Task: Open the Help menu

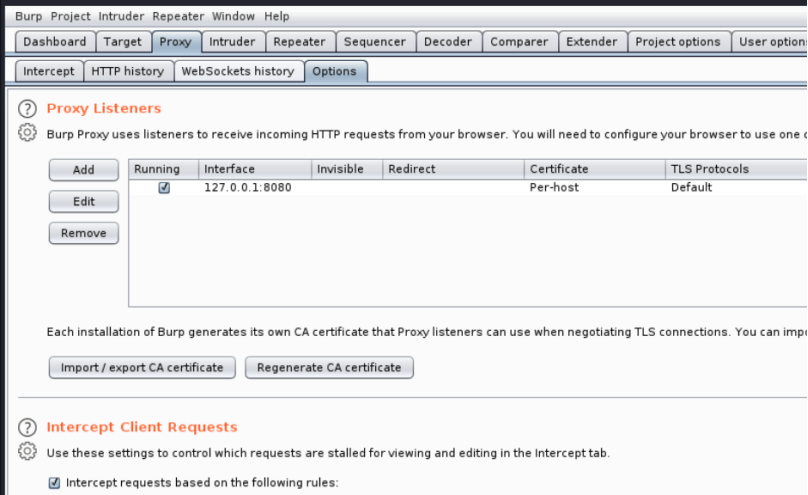Action: tap(277, 16)
